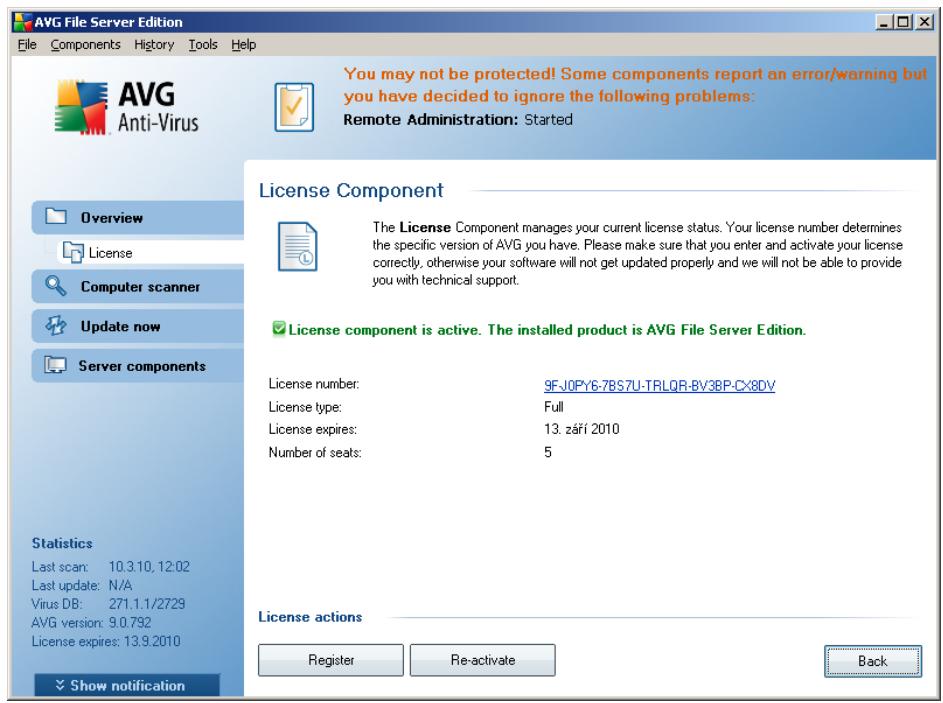Click the Update now arrows icon
The image size is (943, 703).
(55, 325)
